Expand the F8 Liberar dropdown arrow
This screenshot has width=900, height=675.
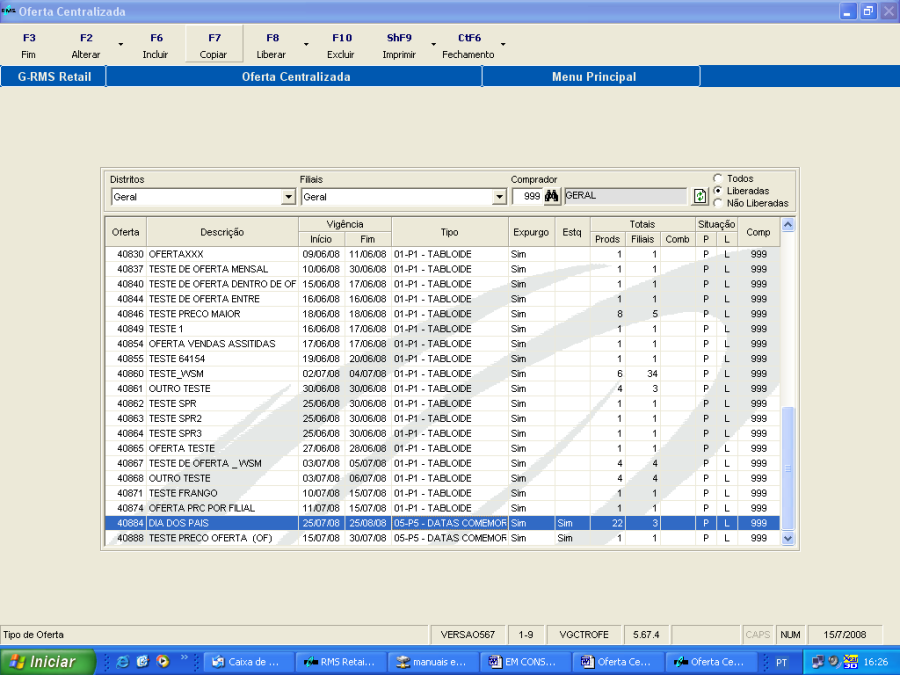306,44
